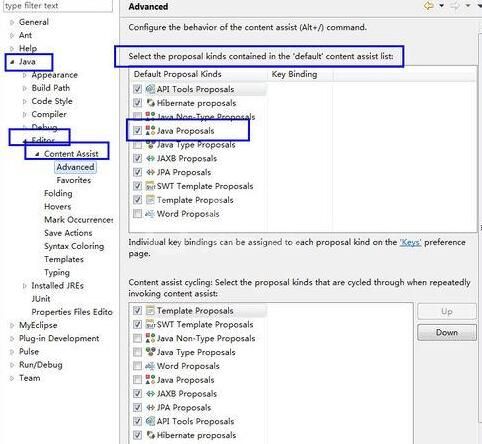Click SWT Template Proposals icon in cycling list
The image size is (482, 444).
(150, 324)
